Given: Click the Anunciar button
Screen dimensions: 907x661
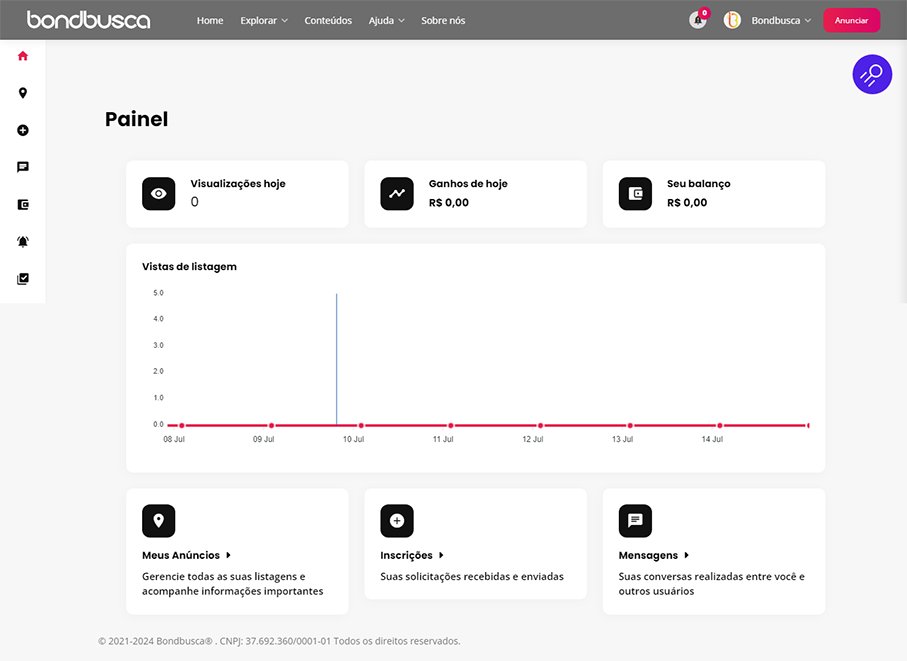Looking at the screenshot, I should pyautogui.click(x=851, y=20).
